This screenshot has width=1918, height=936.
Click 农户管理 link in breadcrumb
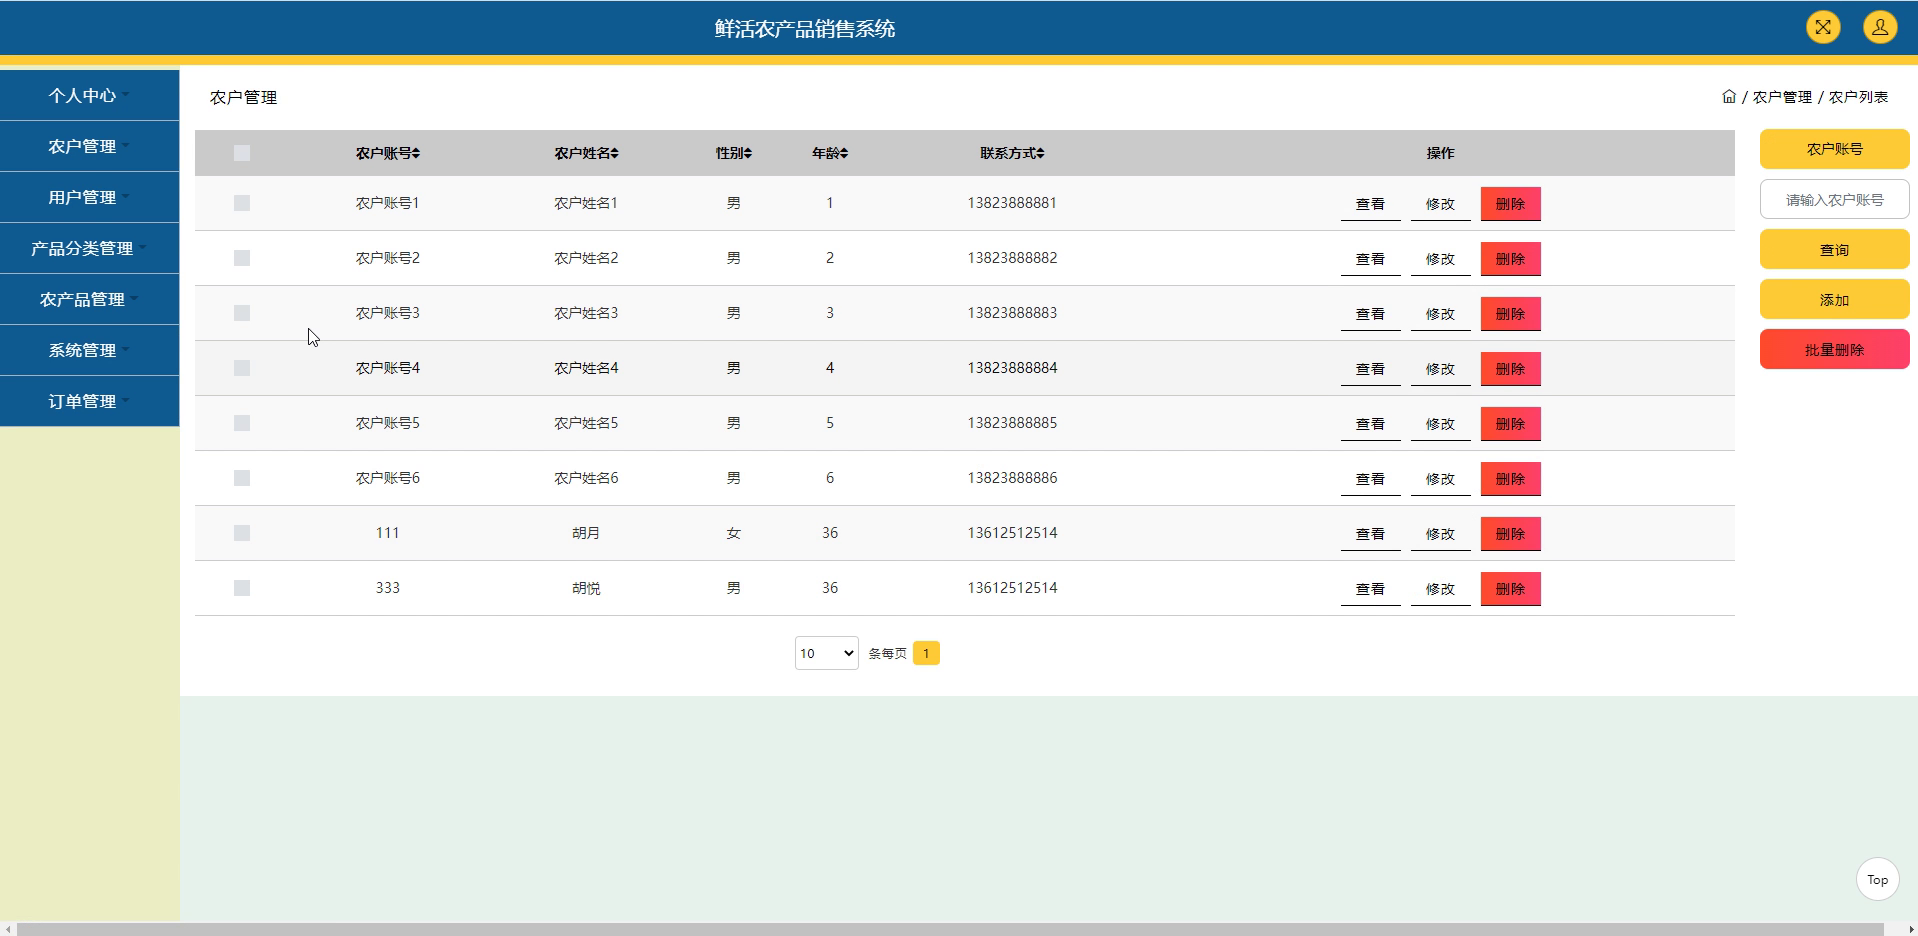click(1782, 97)
